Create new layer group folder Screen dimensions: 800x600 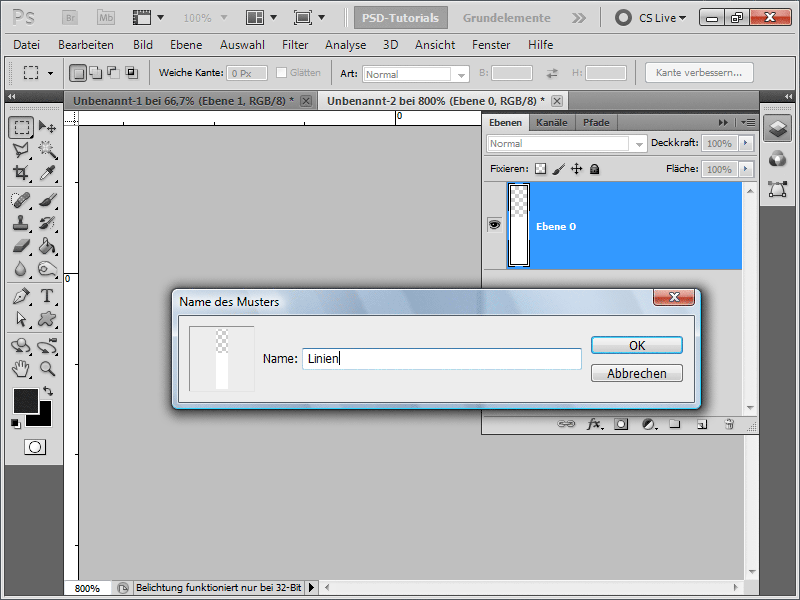point(674,424)
